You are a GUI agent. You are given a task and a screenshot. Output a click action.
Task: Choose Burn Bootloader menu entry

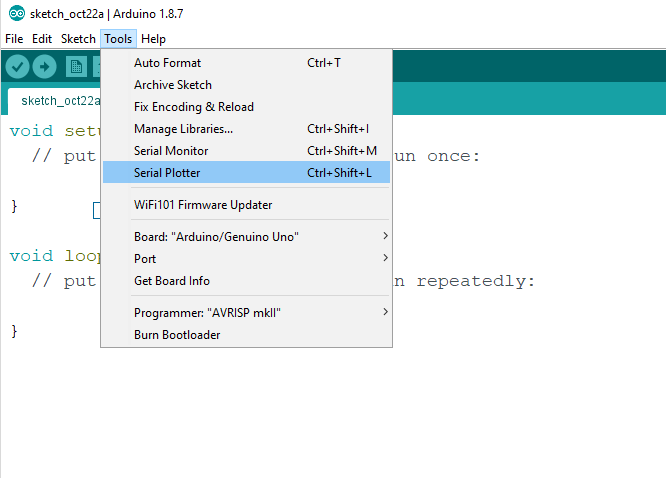[246, 335]
